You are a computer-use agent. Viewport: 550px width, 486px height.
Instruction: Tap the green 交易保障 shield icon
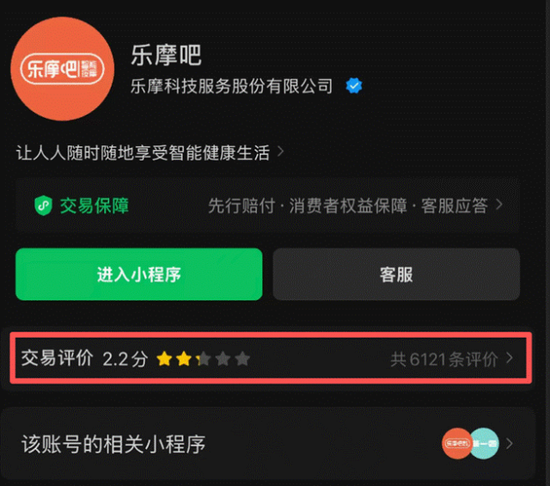(43, 205)
